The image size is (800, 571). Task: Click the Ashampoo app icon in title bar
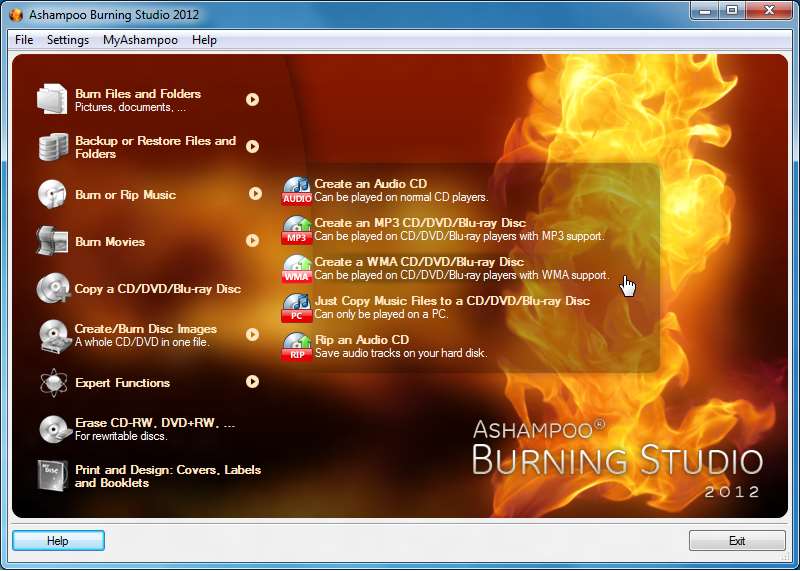(x=16, y=14)
